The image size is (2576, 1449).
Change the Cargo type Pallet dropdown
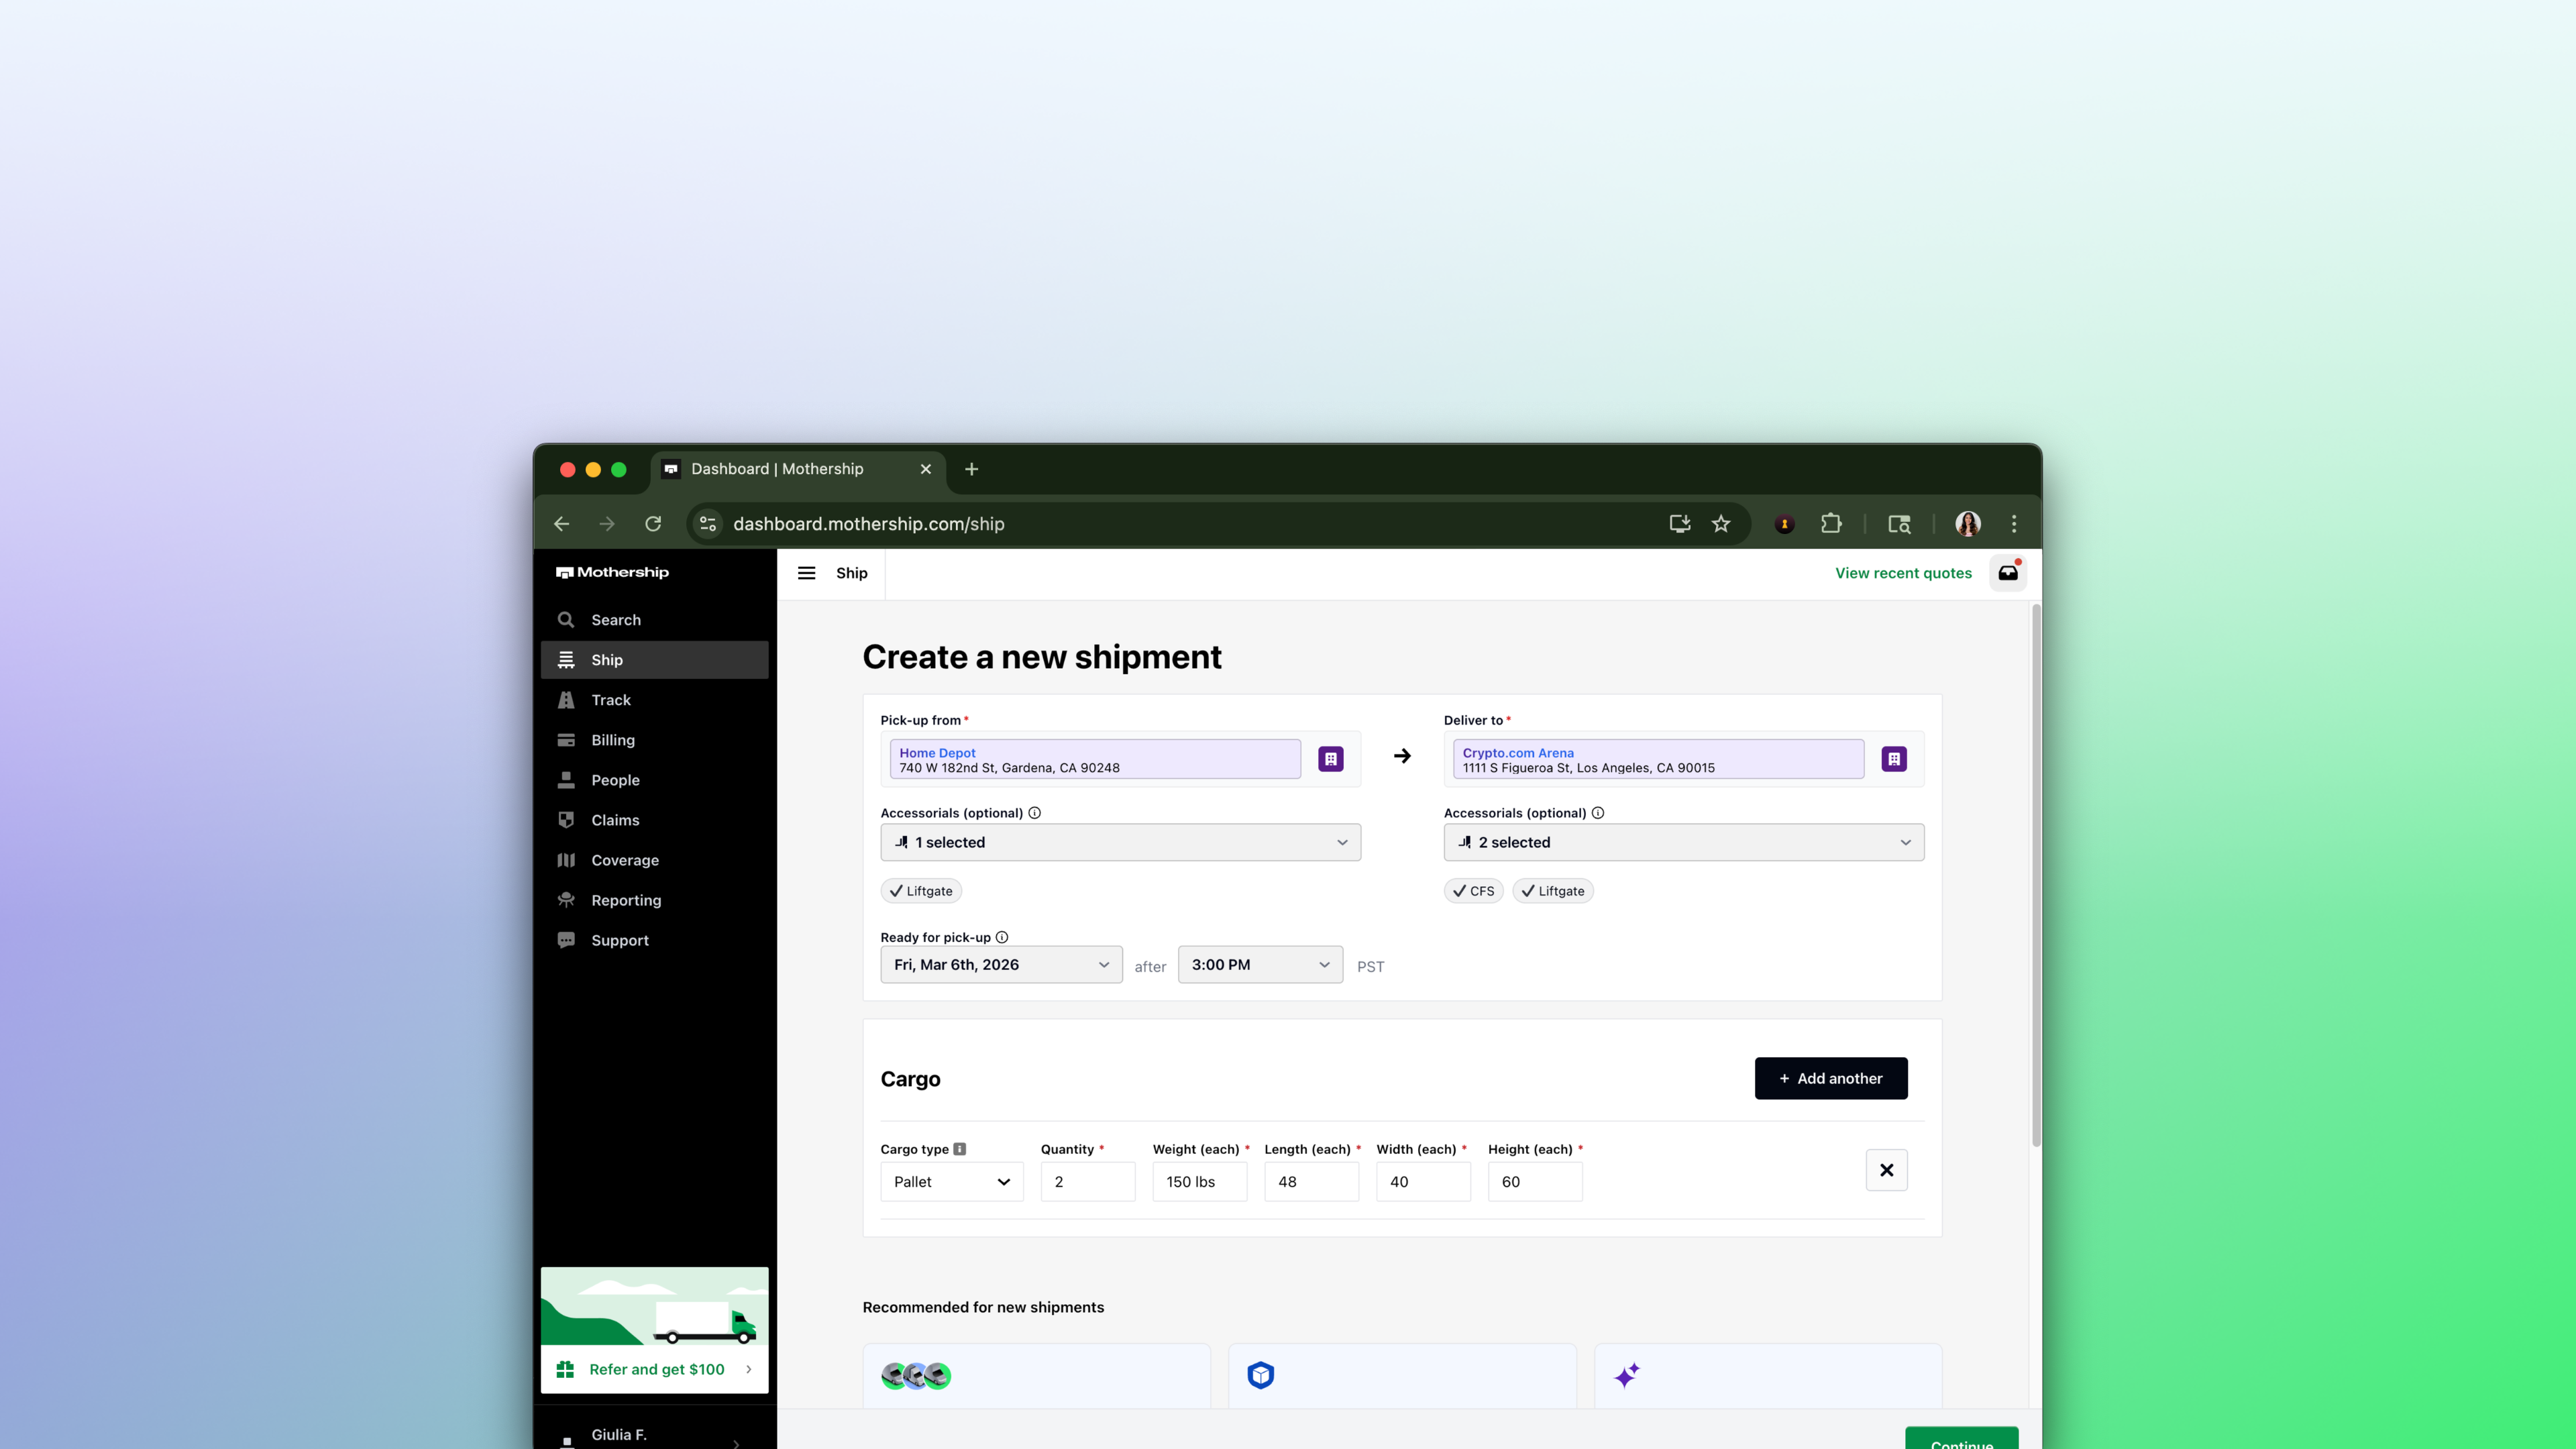[951, 1182]
